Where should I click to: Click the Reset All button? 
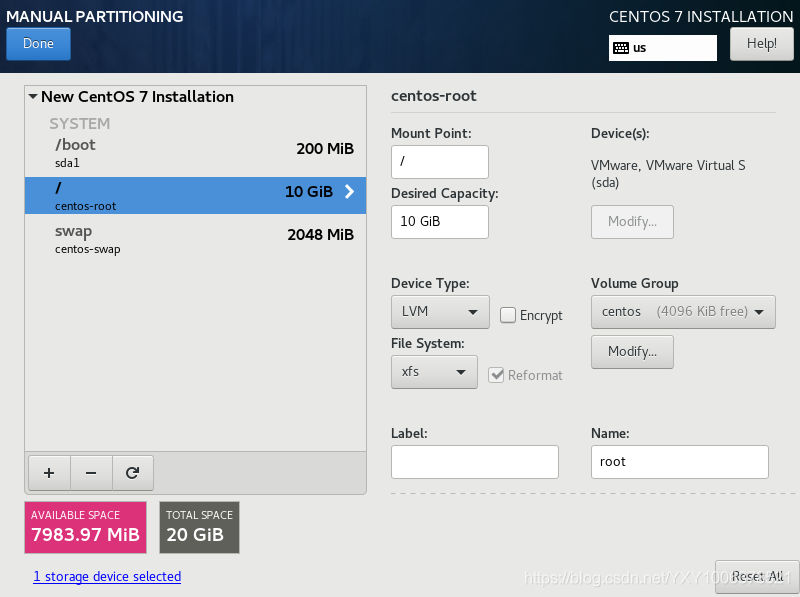coord(757,577)
